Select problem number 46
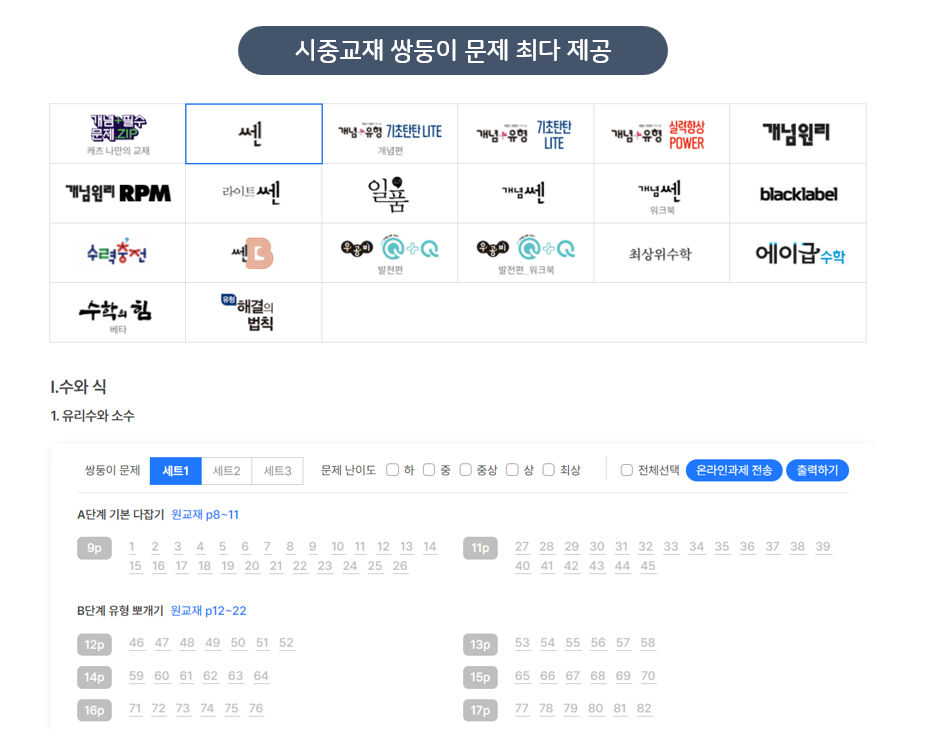 137,643
